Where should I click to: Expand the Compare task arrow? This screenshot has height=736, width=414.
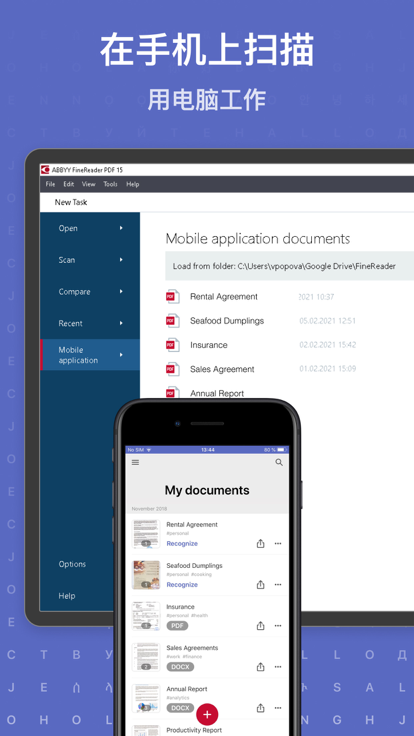(x=121, y=291)
